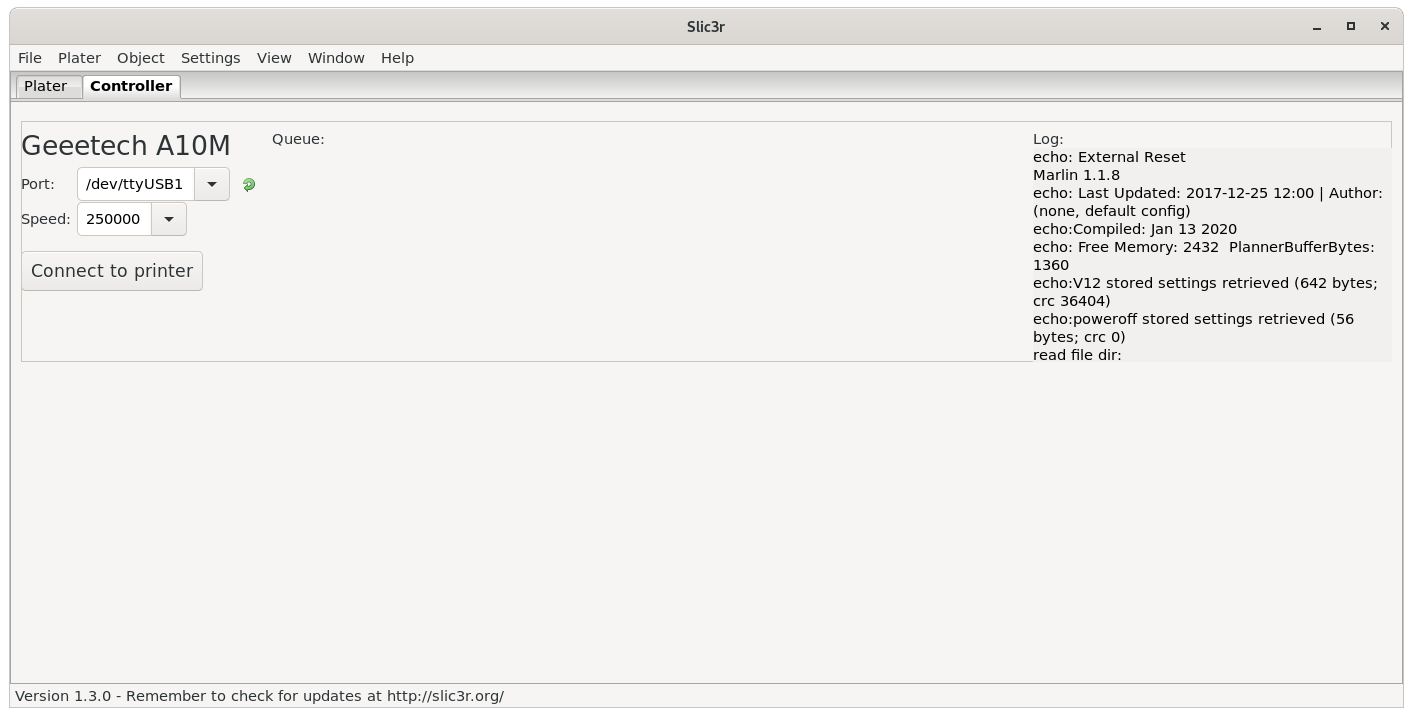Refresh the serial port list
The image size is (1413, 717).
tap(249, 184)
